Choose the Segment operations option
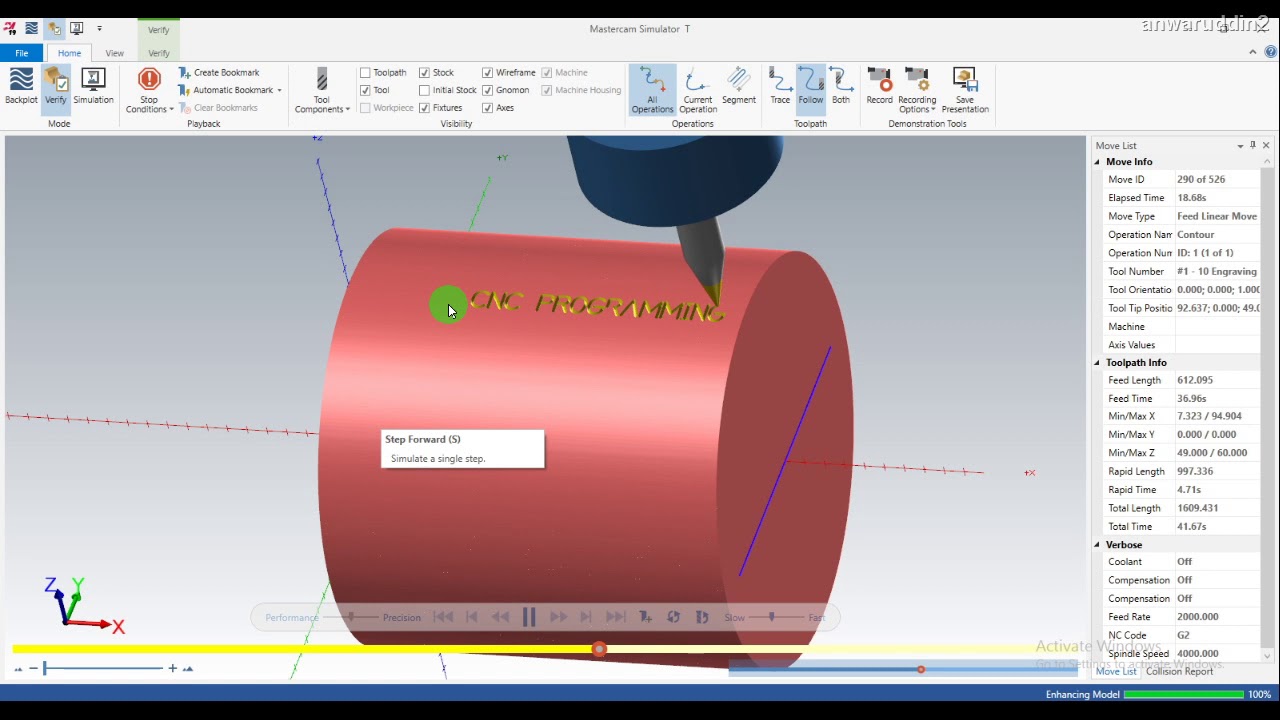 tap(739, 86)
